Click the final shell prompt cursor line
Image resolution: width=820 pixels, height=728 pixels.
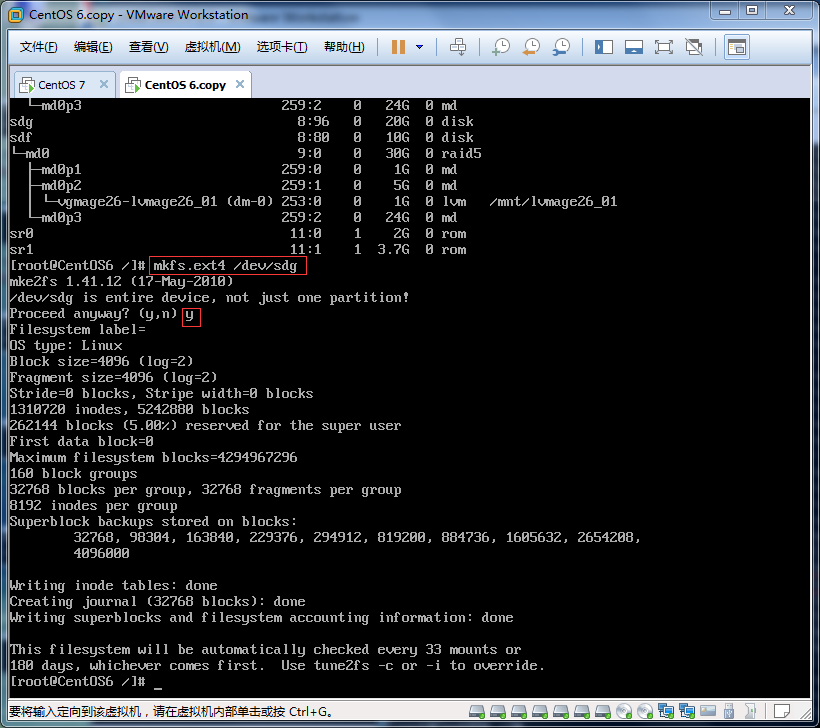point(86,681)
